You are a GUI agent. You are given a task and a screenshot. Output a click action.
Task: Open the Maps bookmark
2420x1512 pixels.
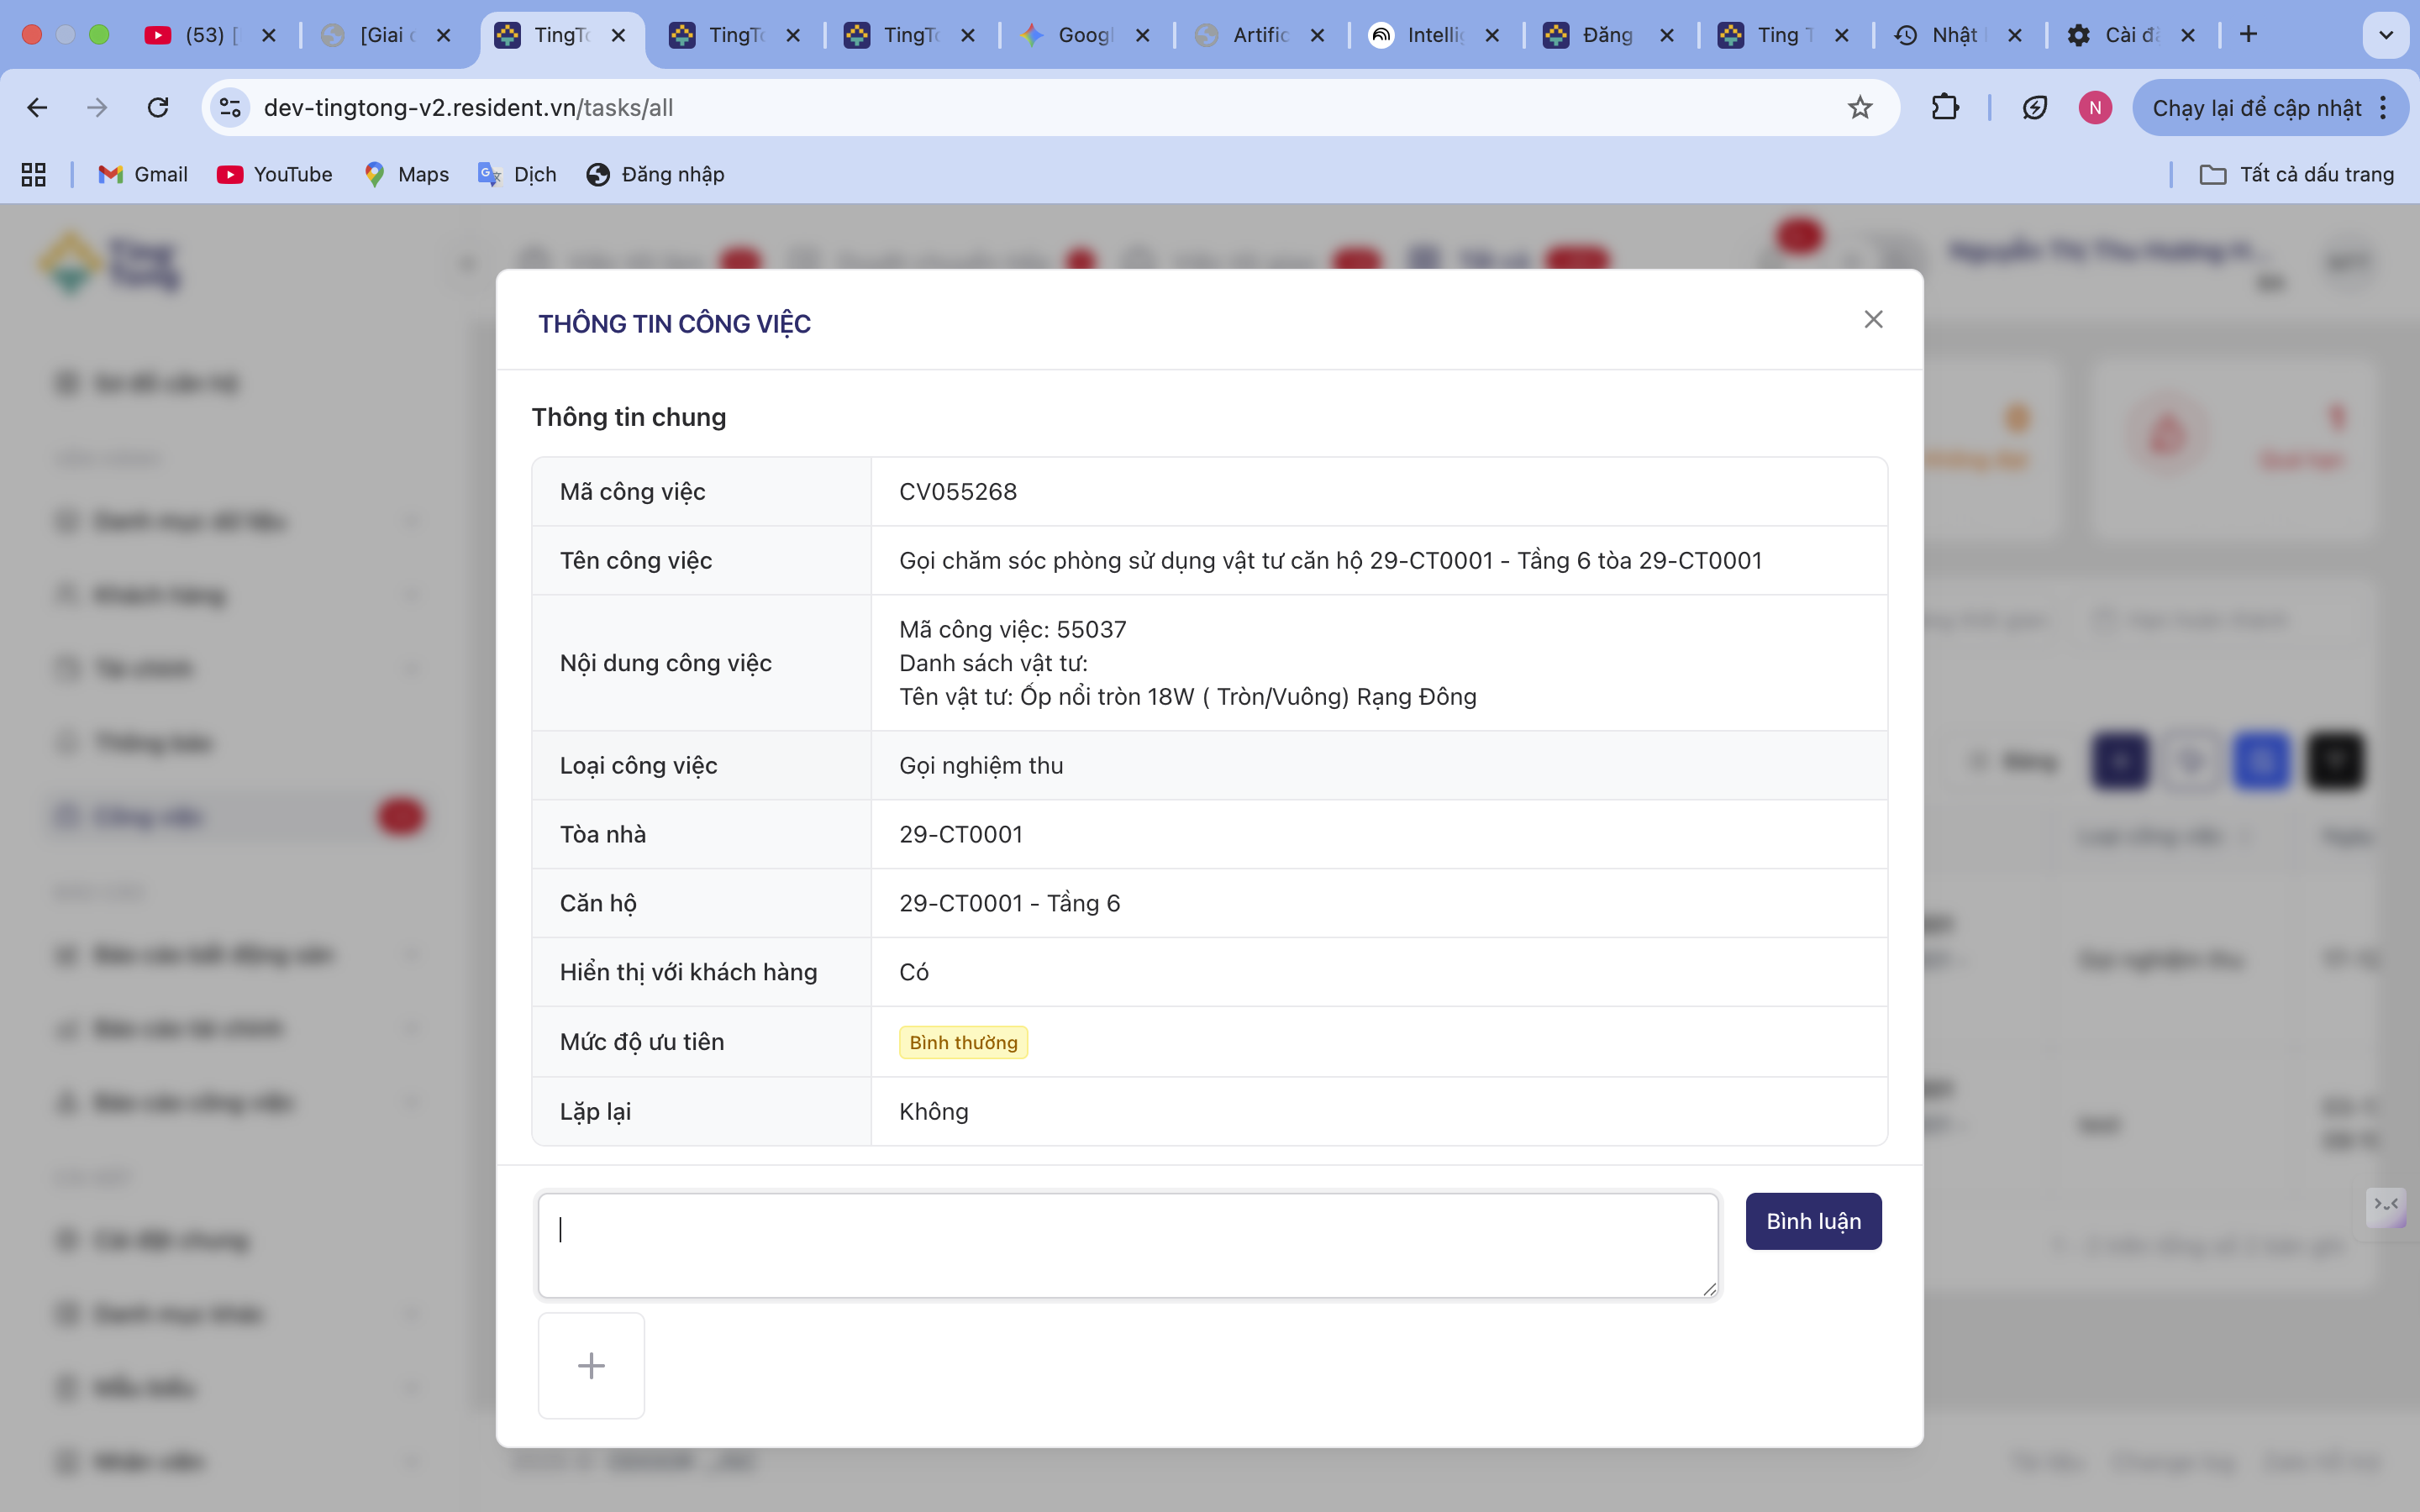tap(407, 175)
